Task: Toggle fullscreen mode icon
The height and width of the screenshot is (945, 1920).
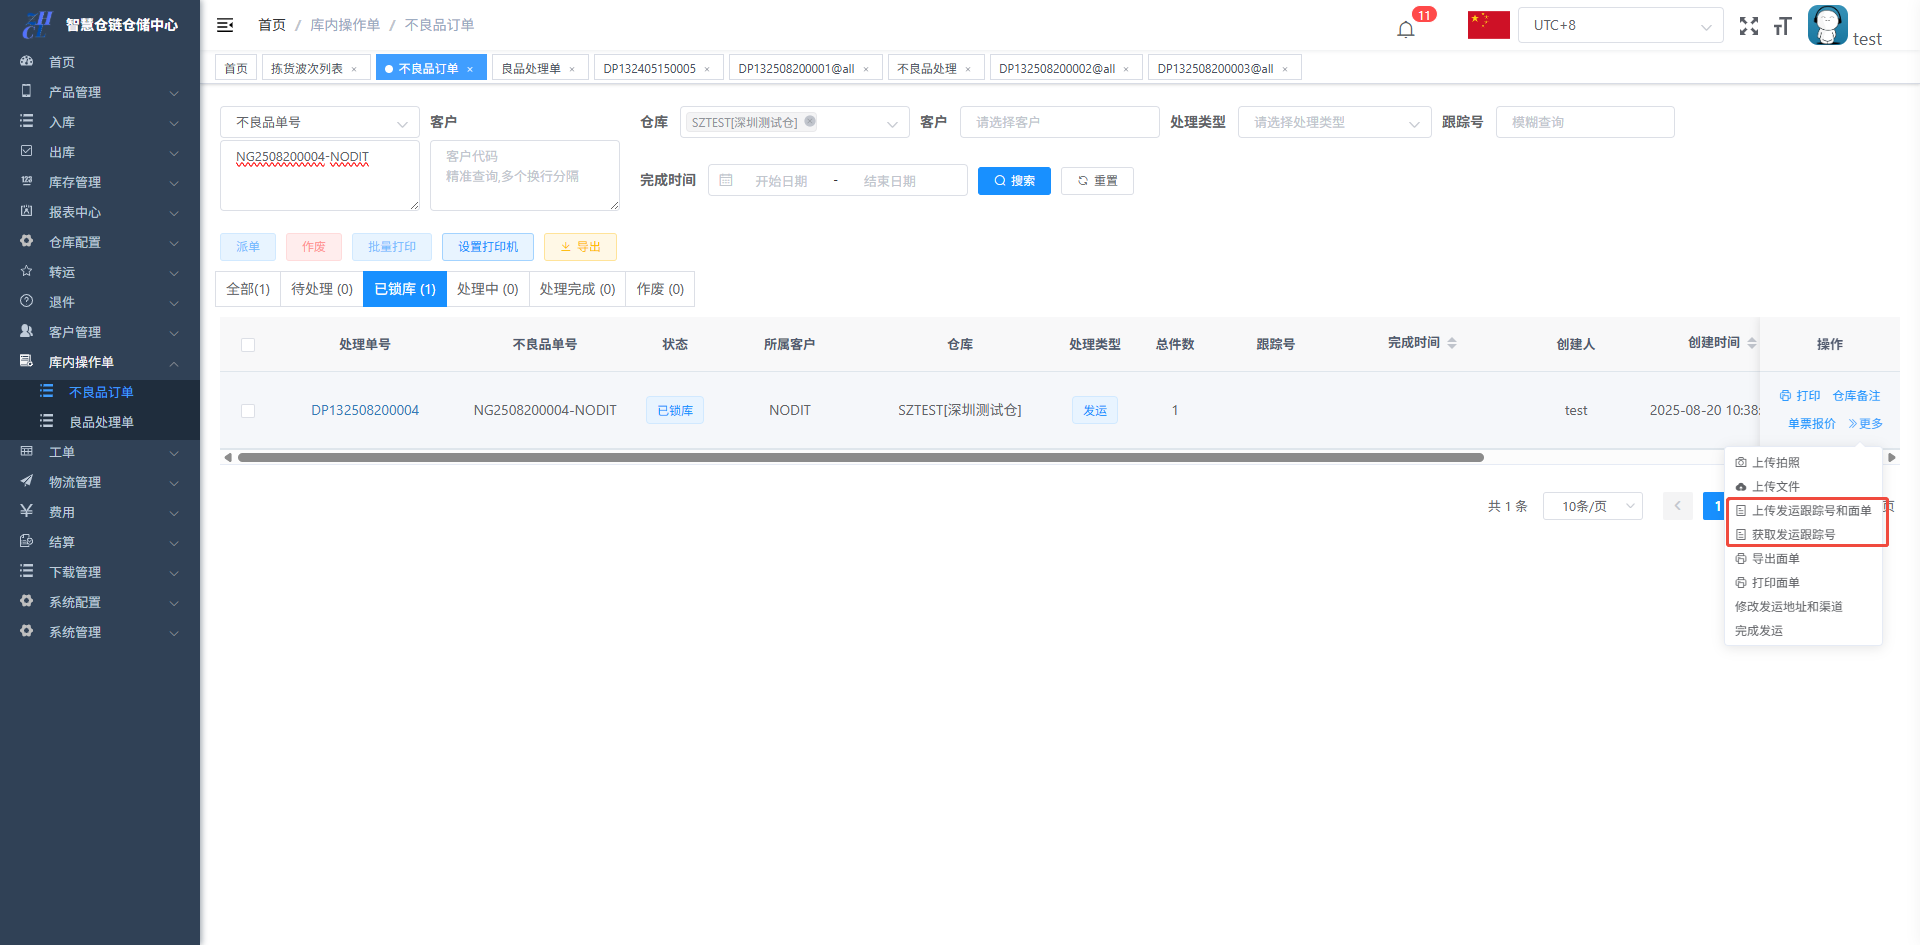Action: 1748,26
